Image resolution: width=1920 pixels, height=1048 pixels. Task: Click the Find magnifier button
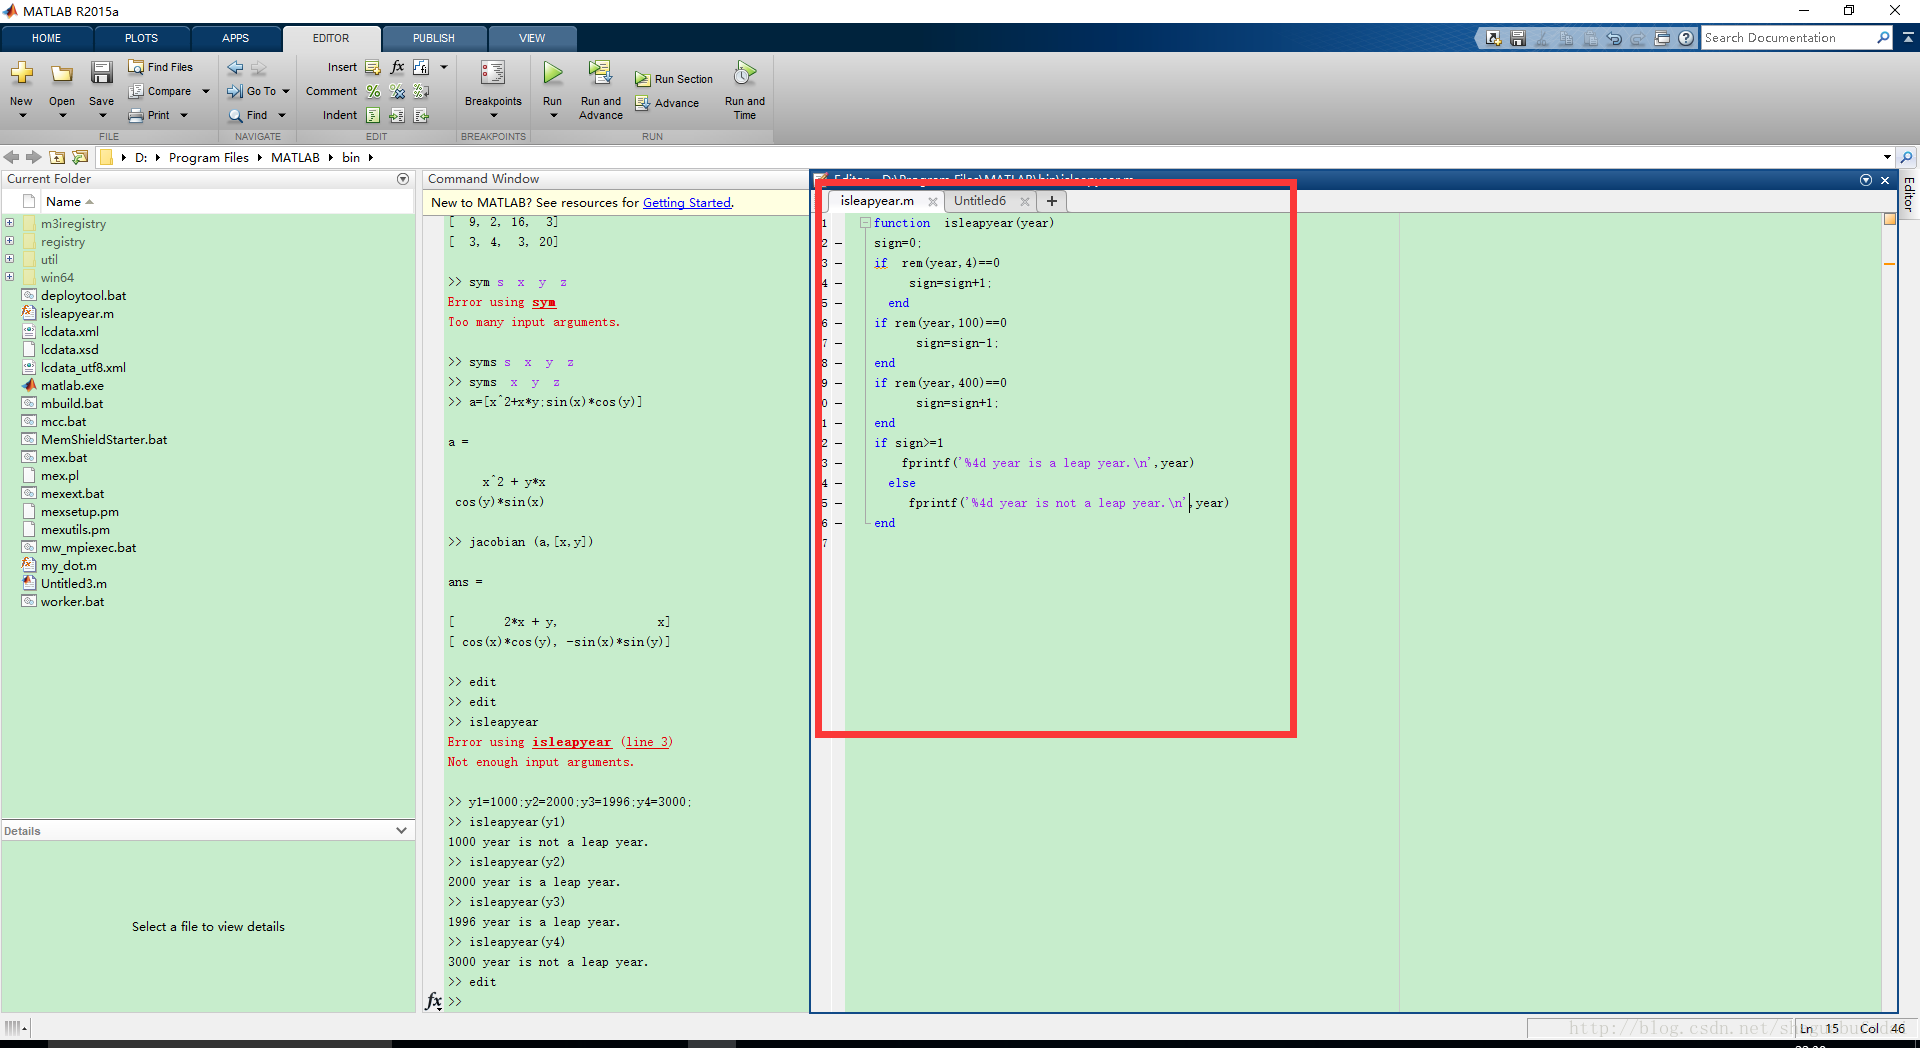[x=248, y=115]
